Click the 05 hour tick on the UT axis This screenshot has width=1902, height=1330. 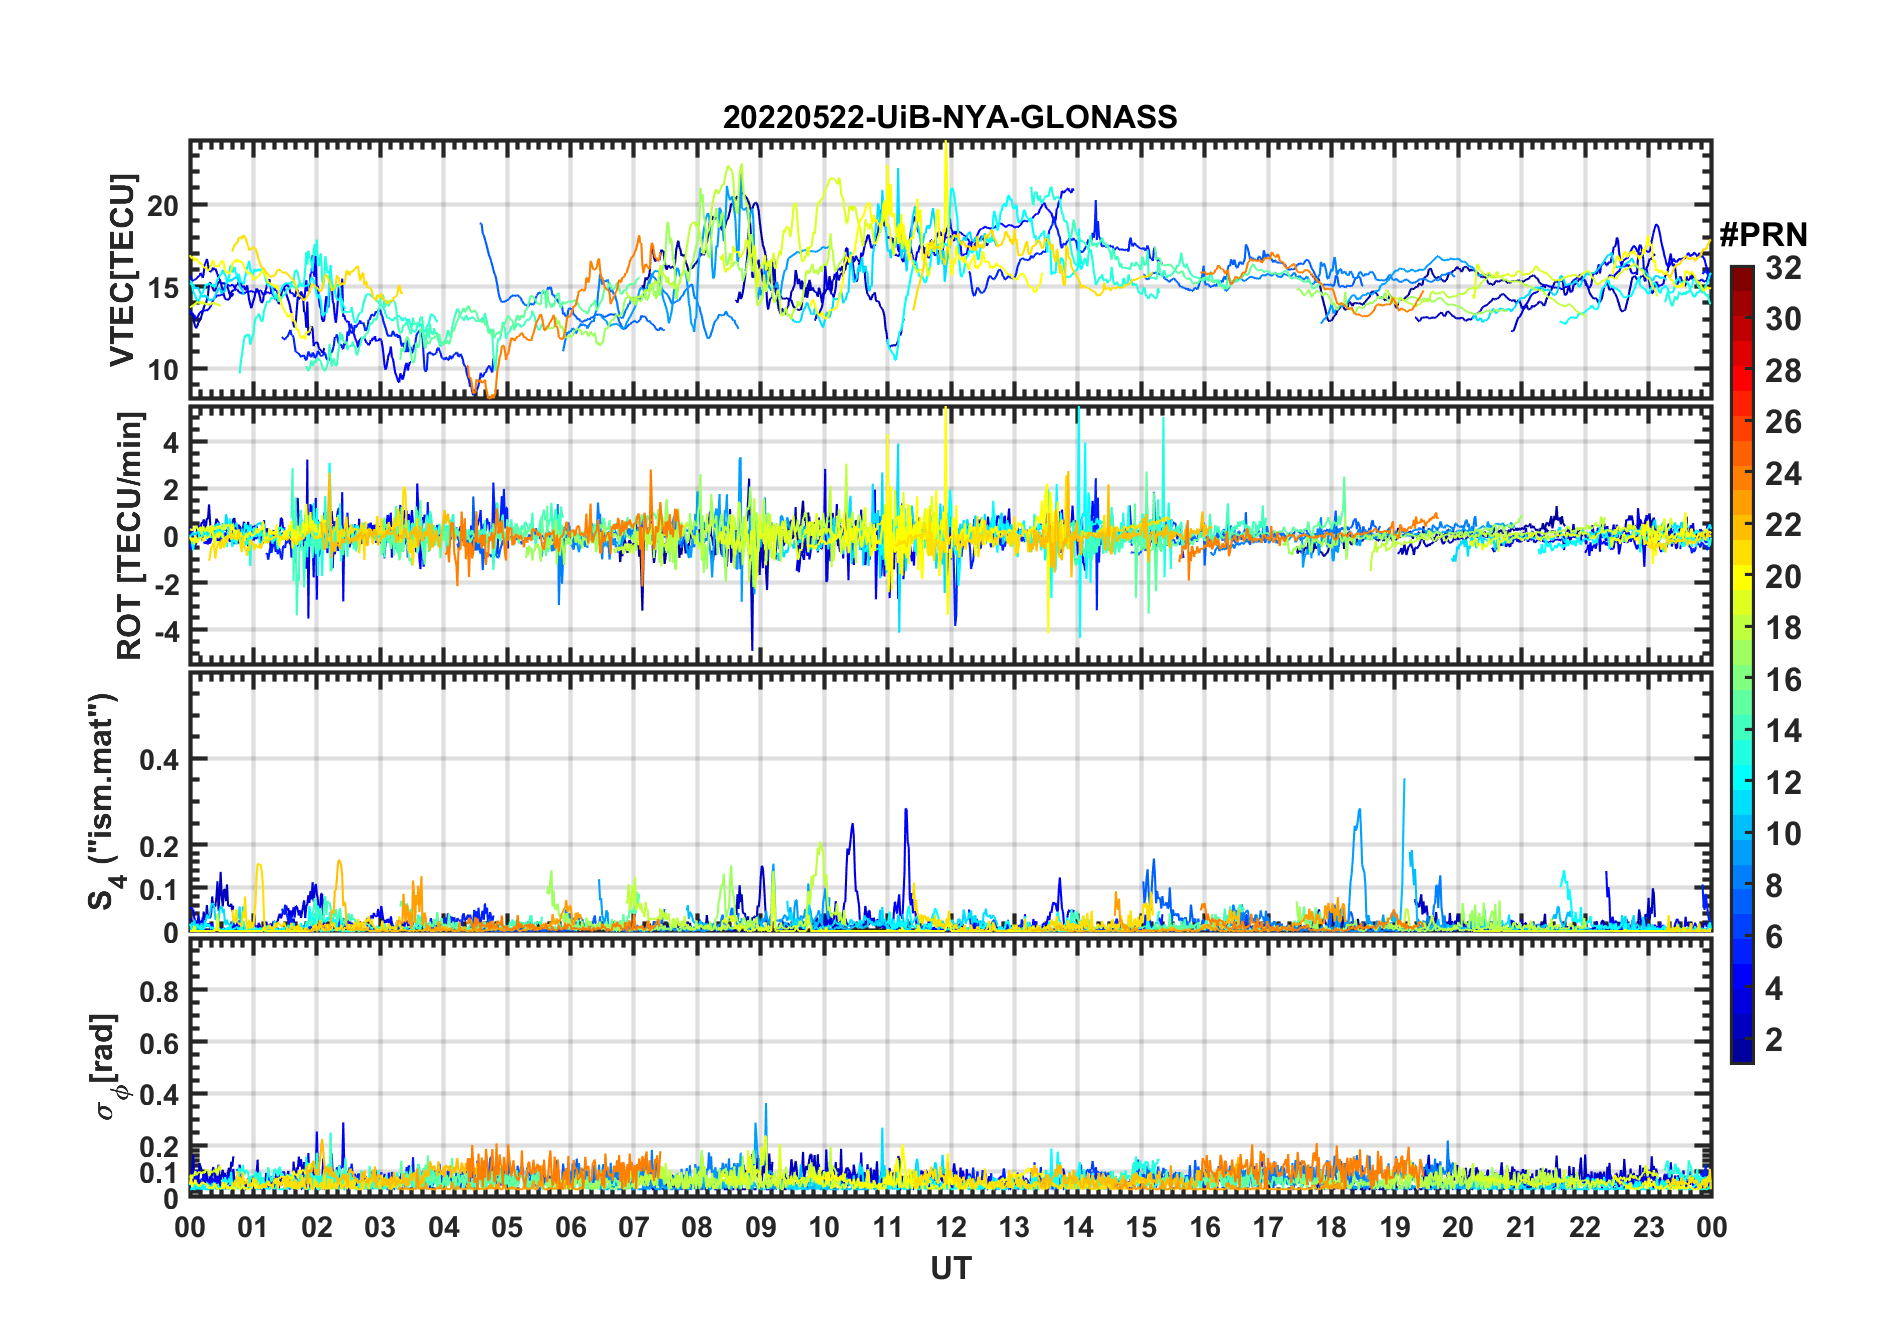click(507, 1227)
